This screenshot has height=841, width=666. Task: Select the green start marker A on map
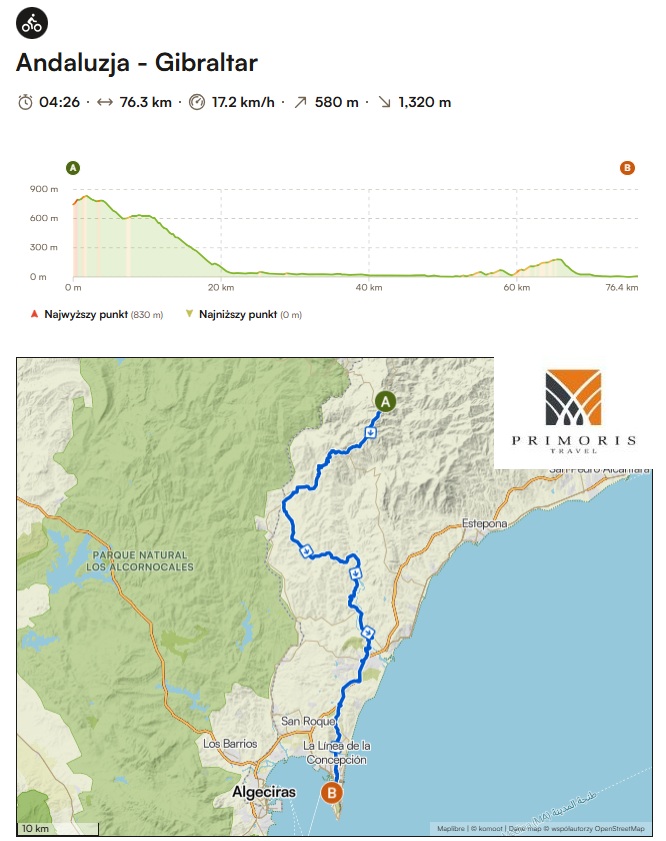click(x=385, y=402)
